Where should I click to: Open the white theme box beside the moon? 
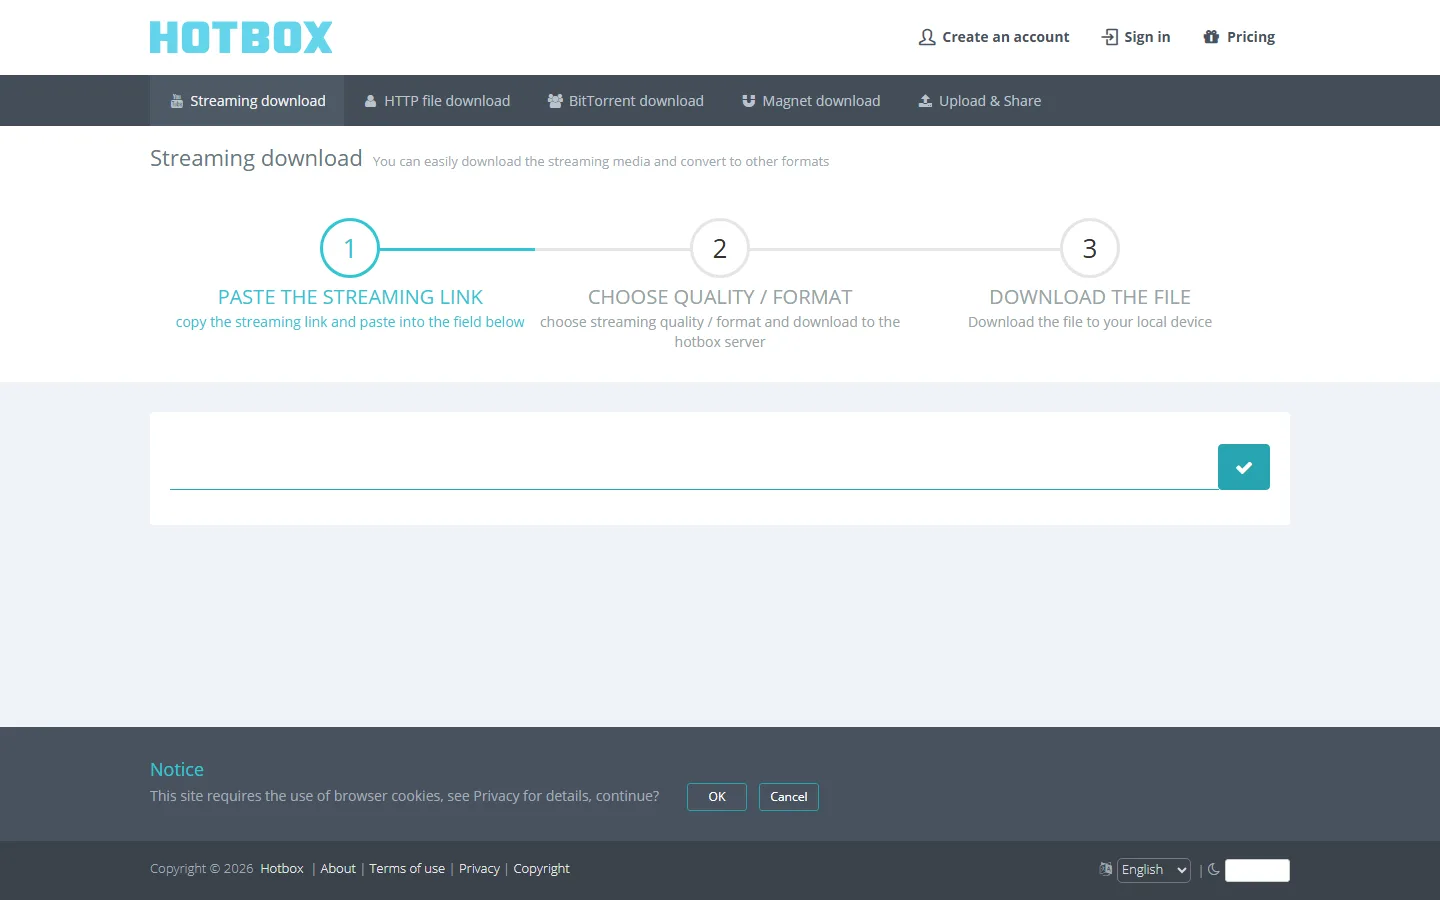(x=1257, y=870)
